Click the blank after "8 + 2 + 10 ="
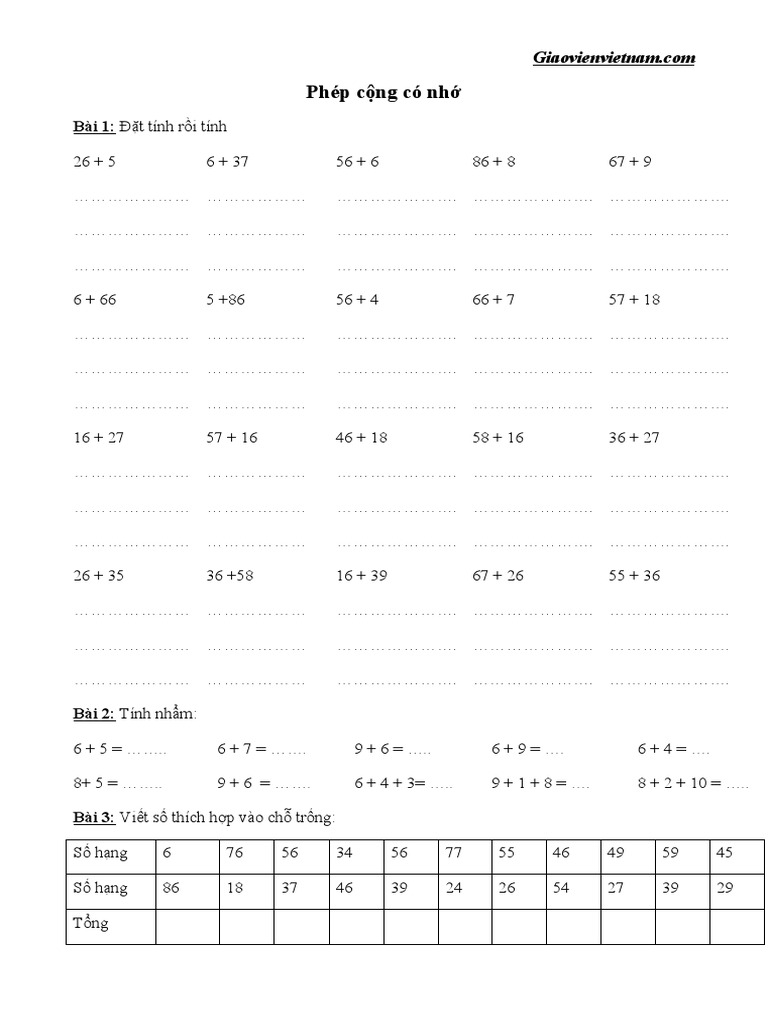The height and width of the screenshot is (1024, 768). point(738,784)
